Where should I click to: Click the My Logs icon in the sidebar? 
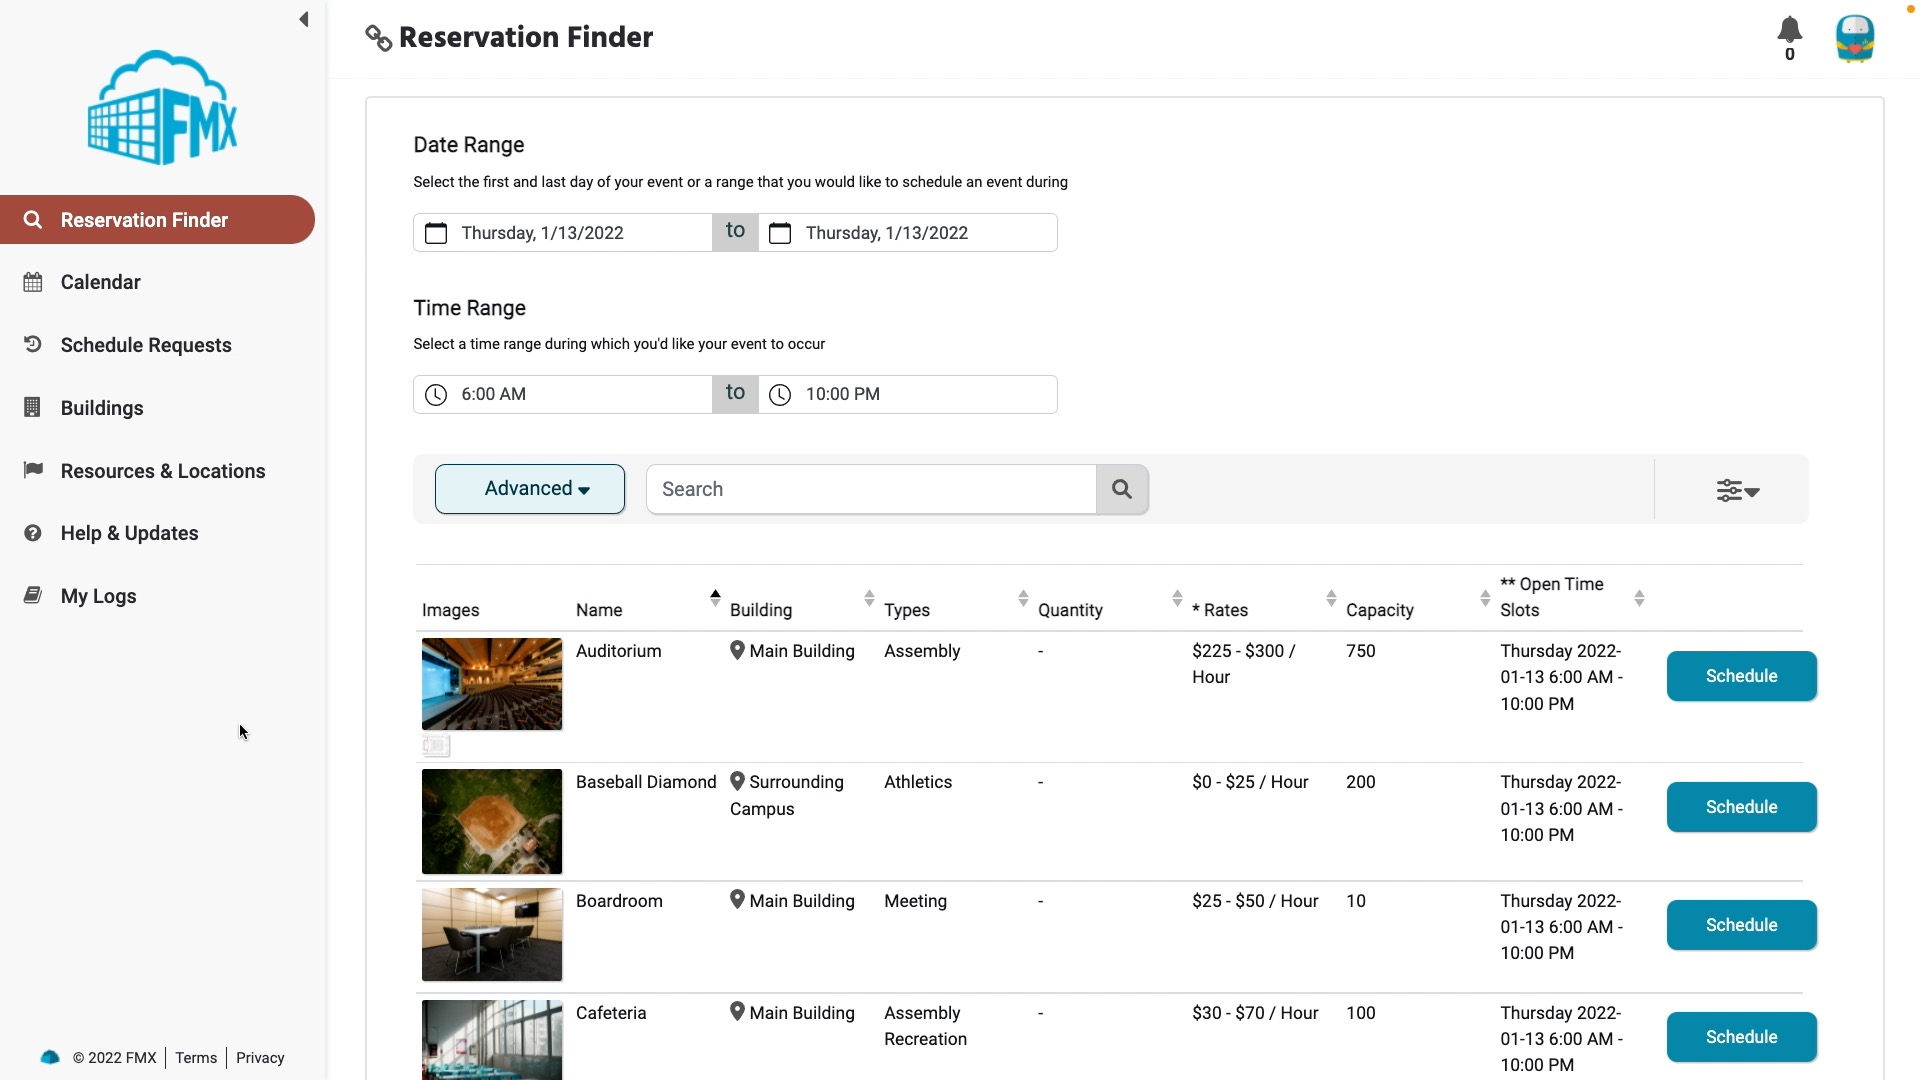(33, 595)
